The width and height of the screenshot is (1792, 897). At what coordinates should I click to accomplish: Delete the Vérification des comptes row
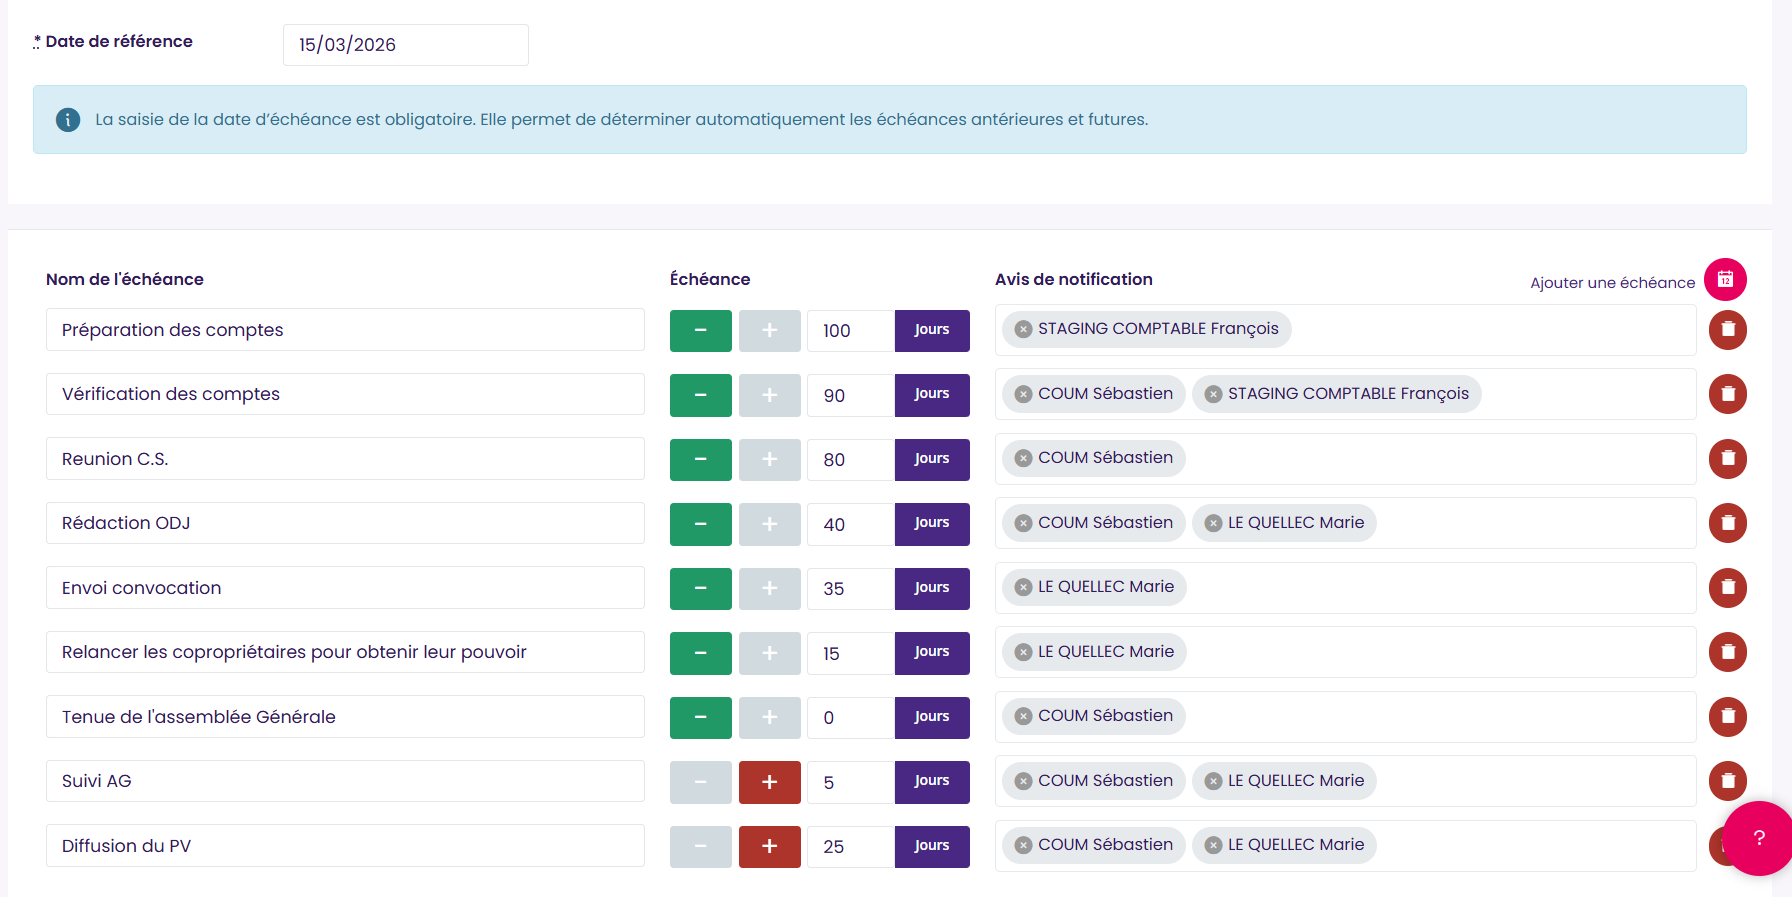pyautogui.click(x=1727, y=394)
